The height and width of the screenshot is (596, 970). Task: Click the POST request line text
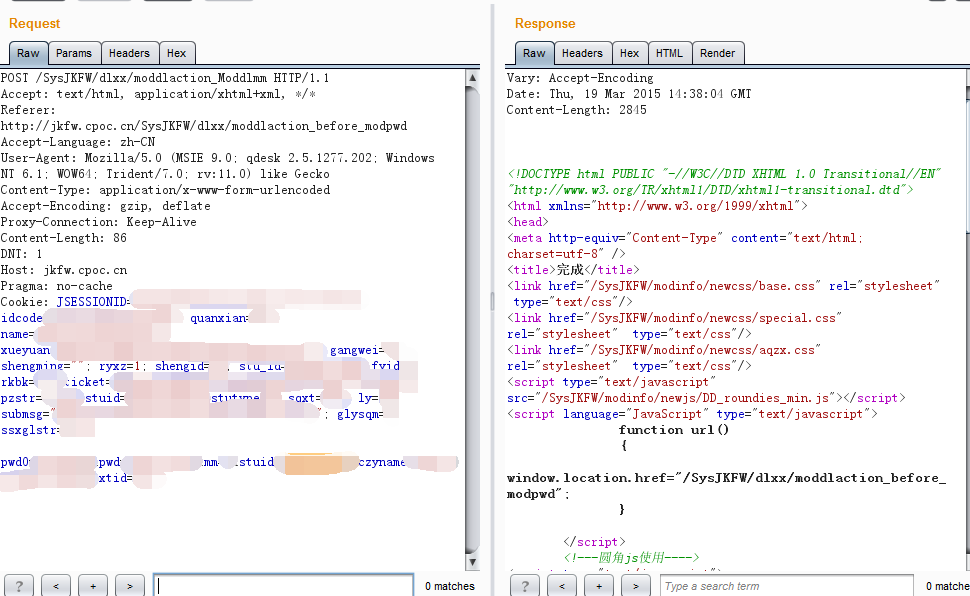pos(165,78)
